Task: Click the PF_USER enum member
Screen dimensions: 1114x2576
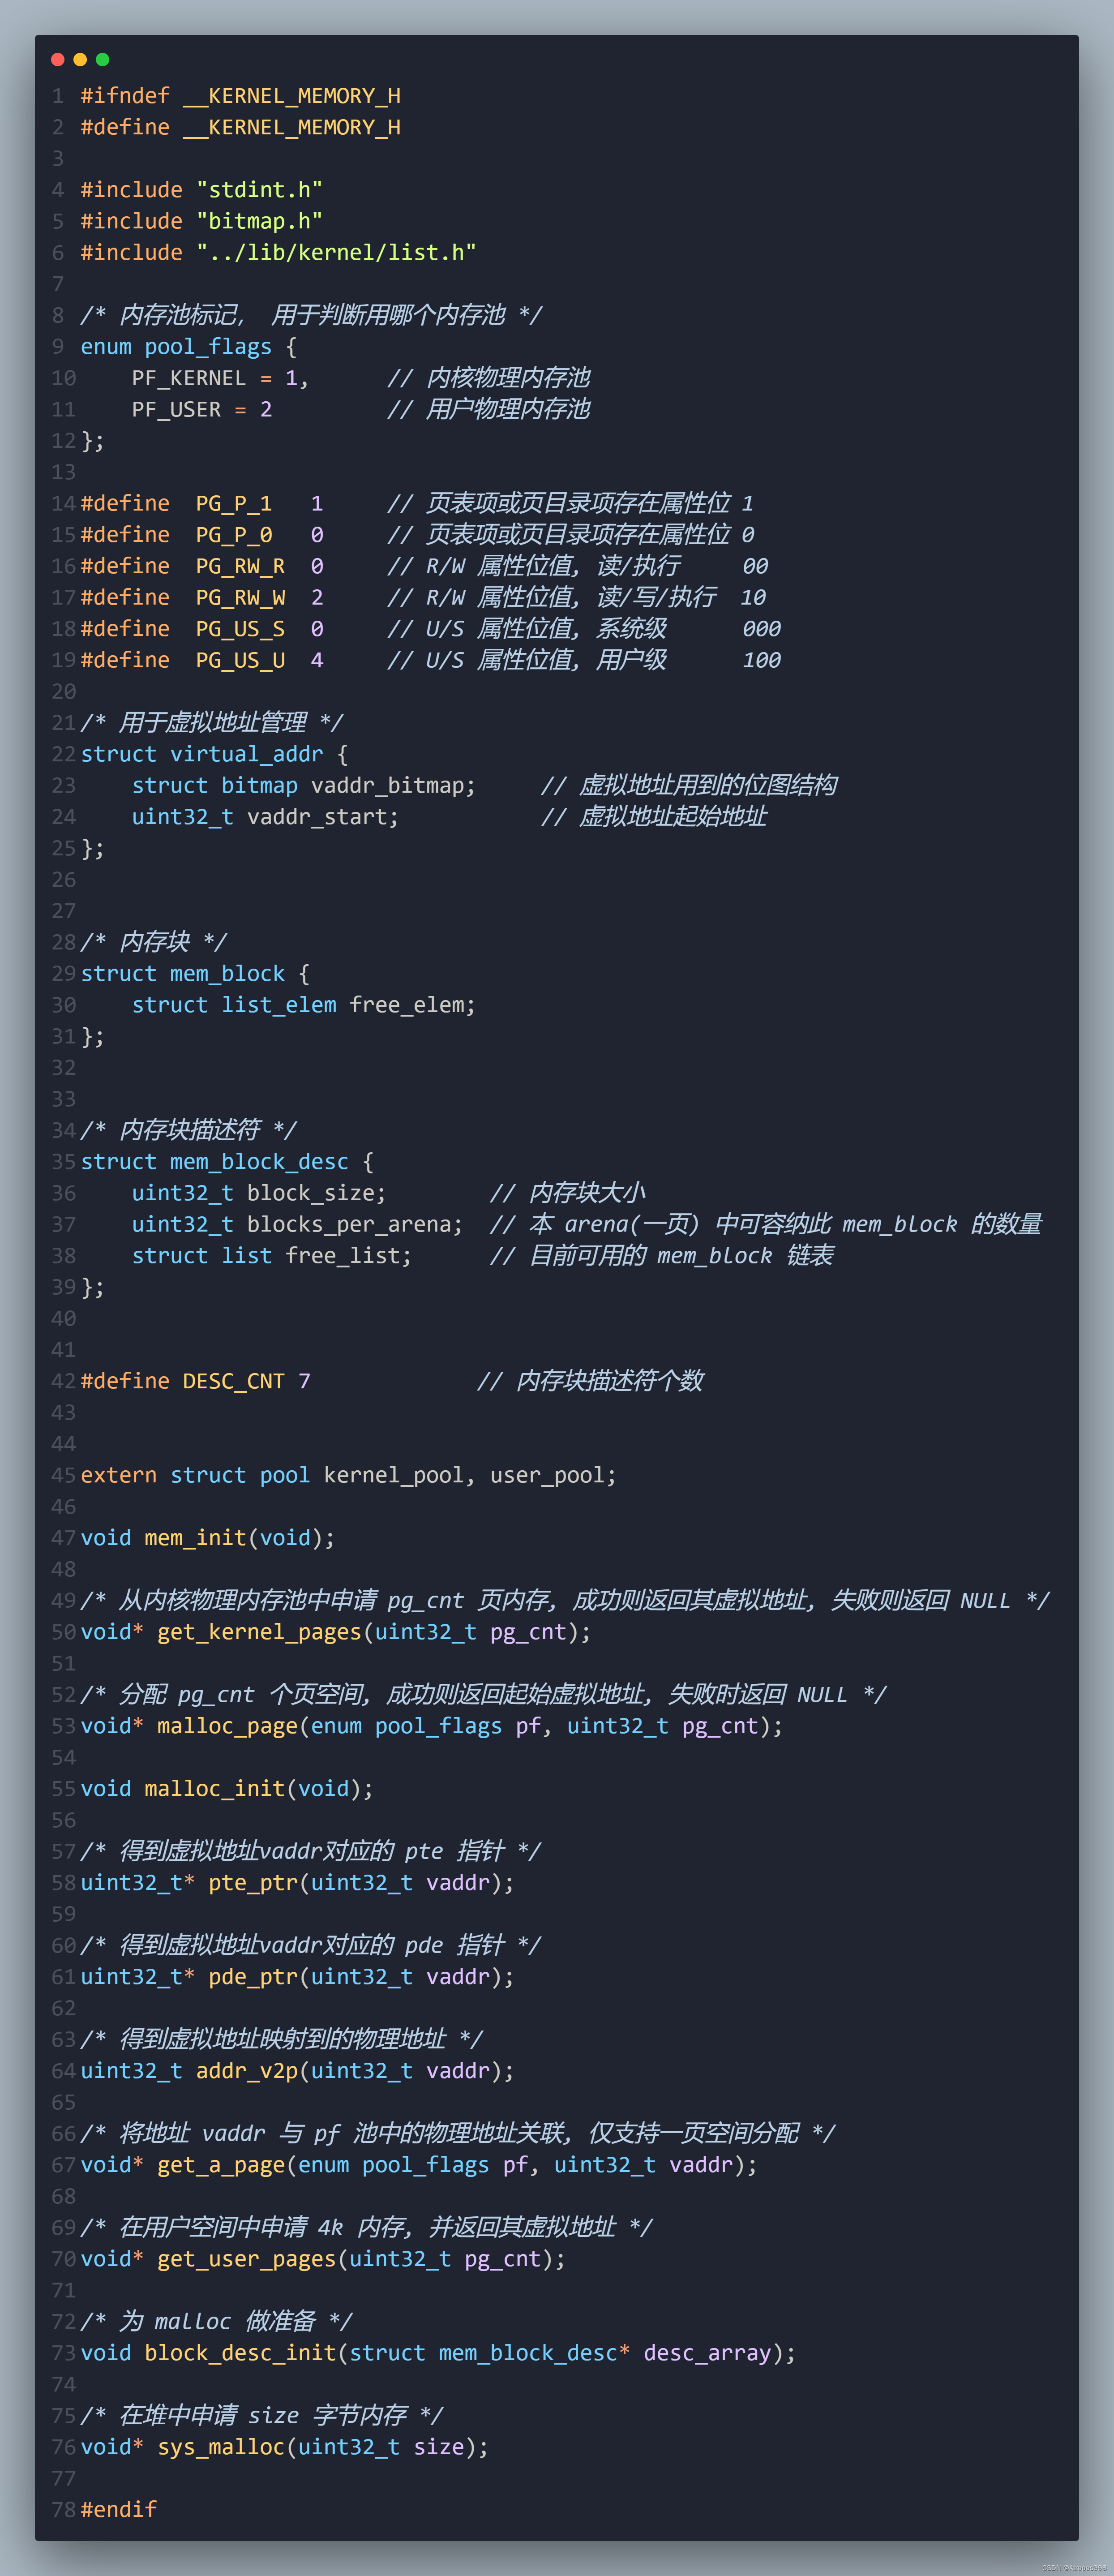Action: click(x=176, y=409)
